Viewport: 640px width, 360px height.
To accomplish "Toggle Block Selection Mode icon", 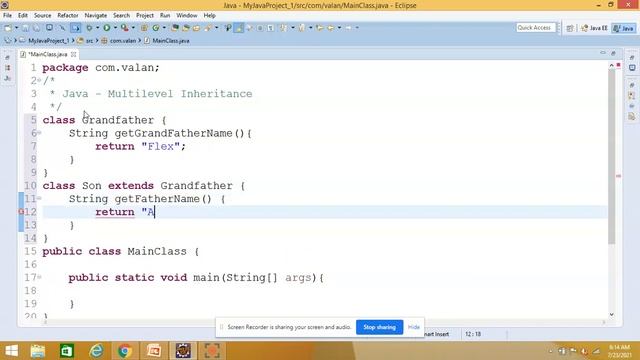I will (x=260, y=28).
